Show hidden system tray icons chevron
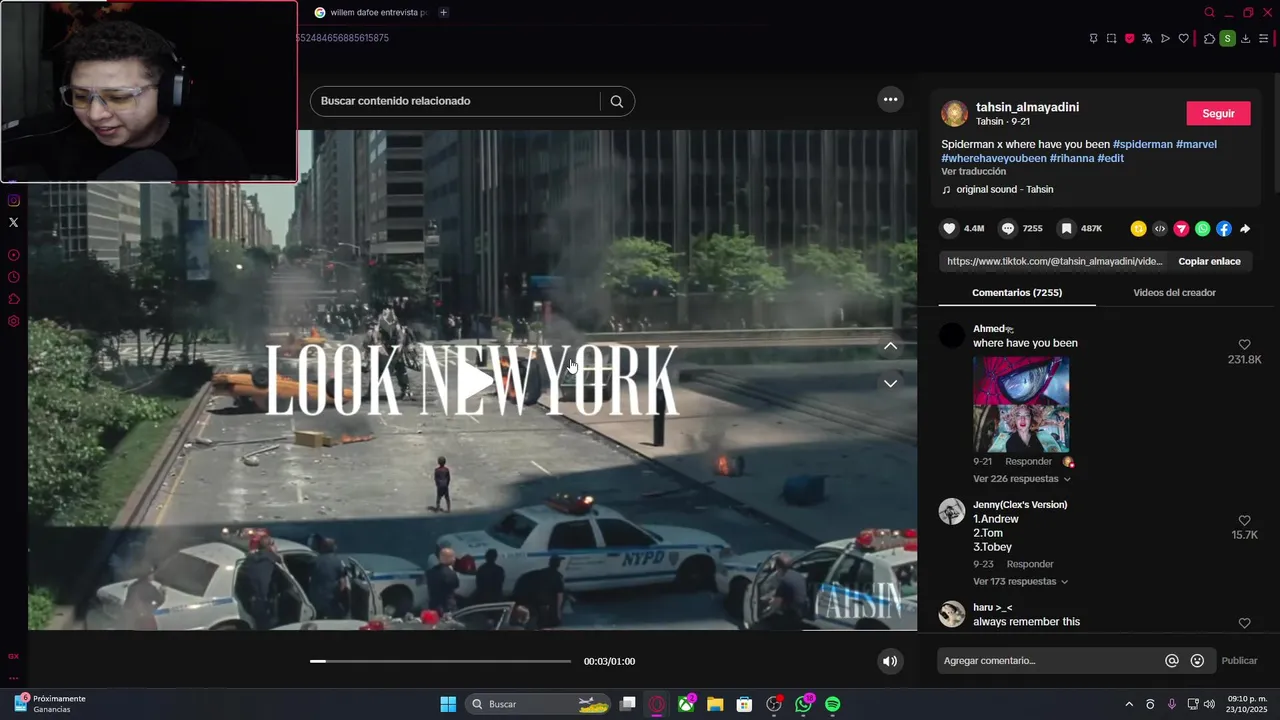Viewport: 1280px width, 720px height. tap(1129, 704)
